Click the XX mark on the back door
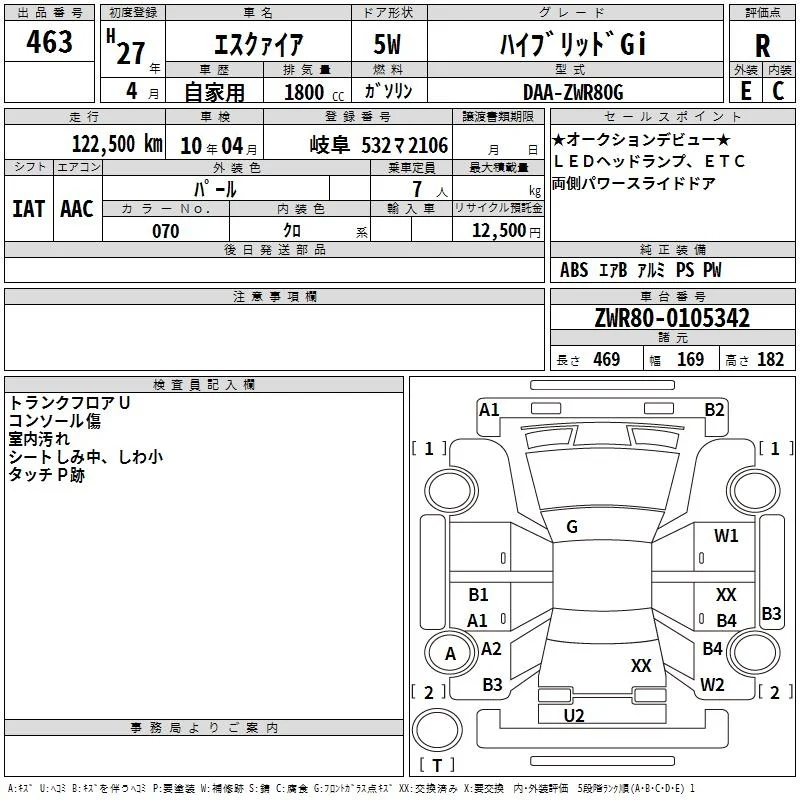Image resolution: width=800 pixels, height=800 pixels. coord(641,665)
